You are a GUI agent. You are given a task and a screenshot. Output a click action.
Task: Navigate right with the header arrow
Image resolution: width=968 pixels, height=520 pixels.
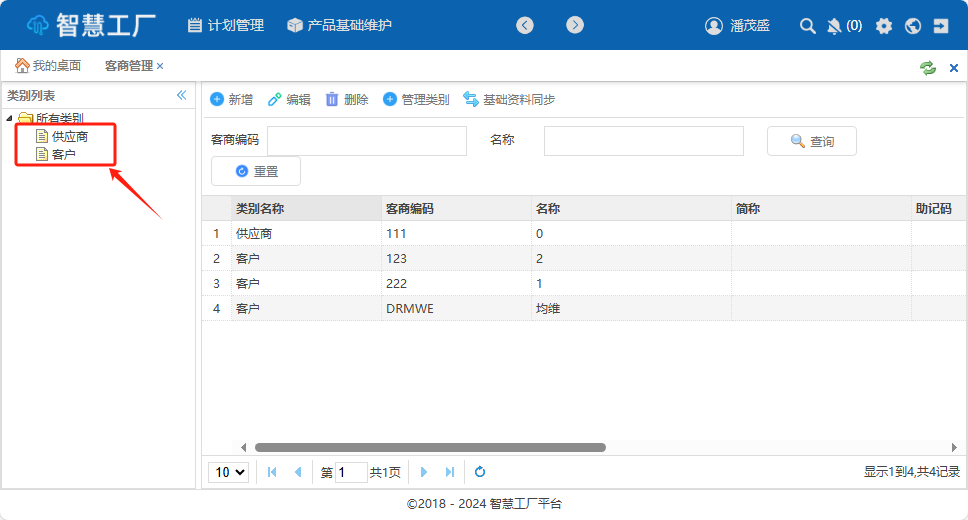pos(574,25)
